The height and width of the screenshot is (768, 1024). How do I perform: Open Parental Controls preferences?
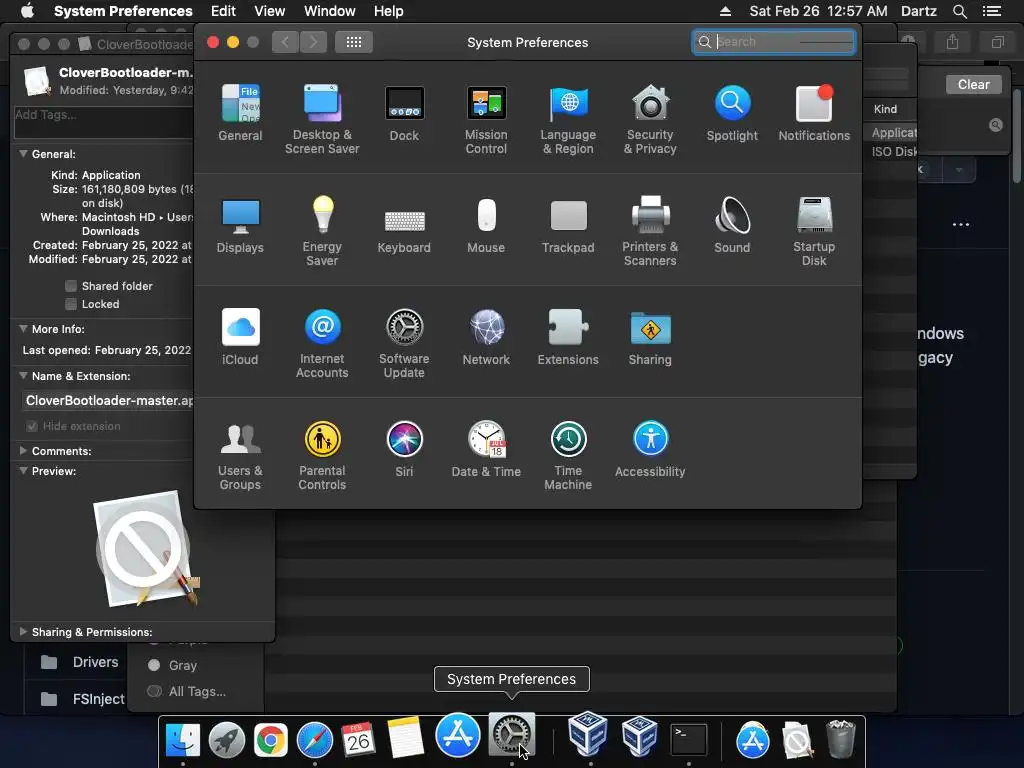tap(322, 455)
